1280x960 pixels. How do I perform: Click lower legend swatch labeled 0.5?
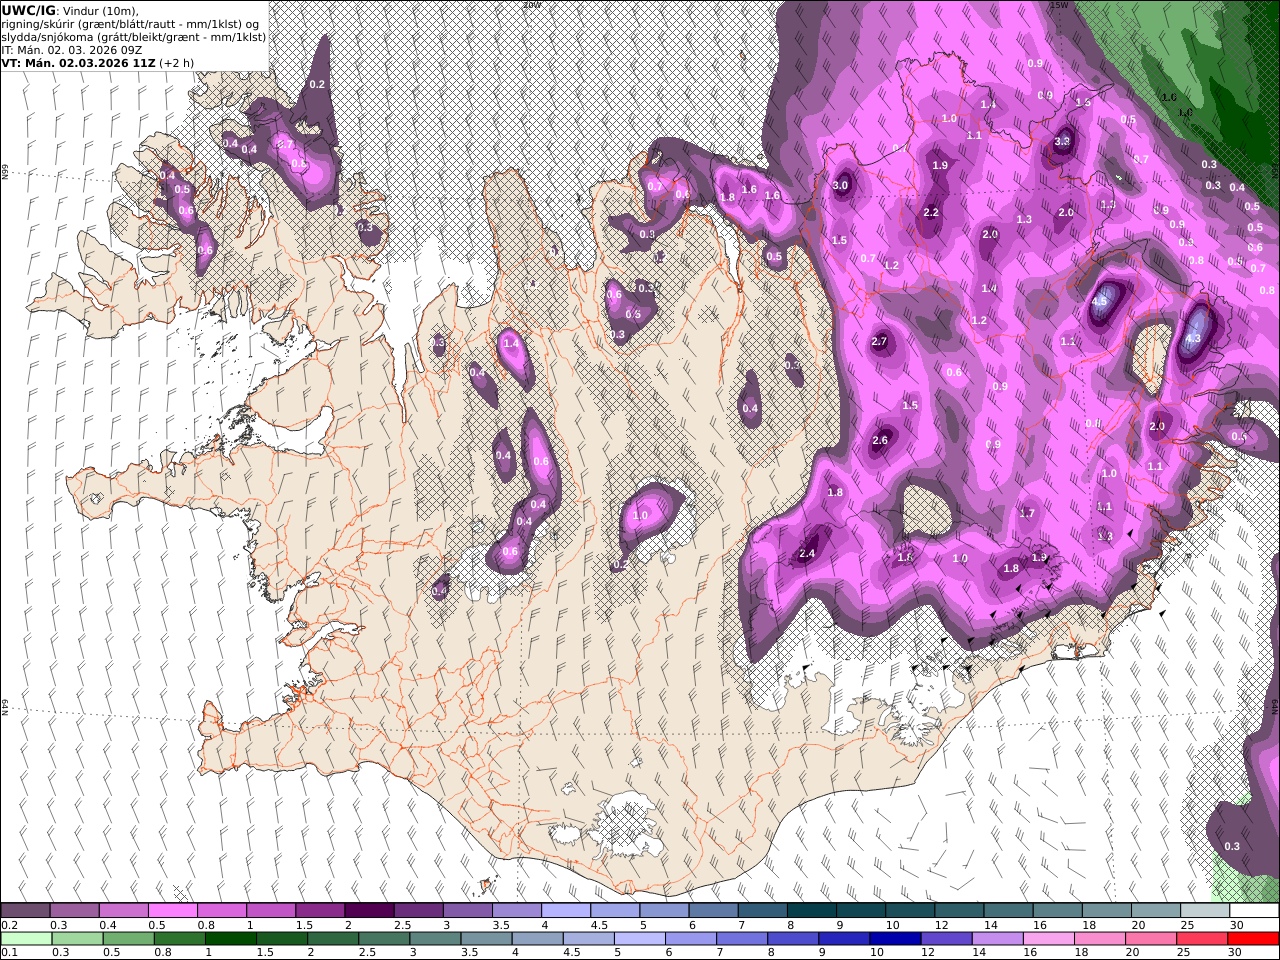(128, 939)
